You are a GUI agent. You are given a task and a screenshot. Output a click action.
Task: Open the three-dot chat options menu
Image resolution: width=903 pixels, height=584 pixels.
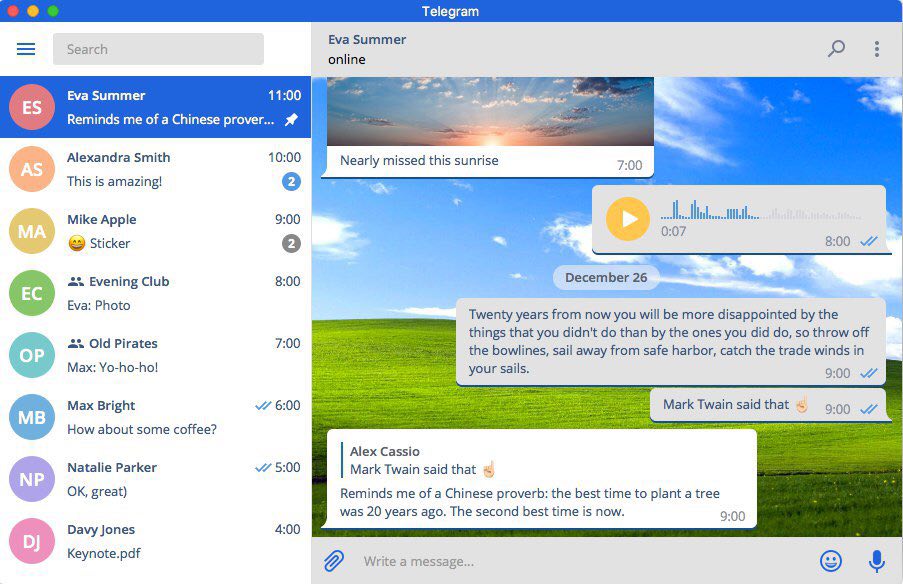(x=877, y=49)
